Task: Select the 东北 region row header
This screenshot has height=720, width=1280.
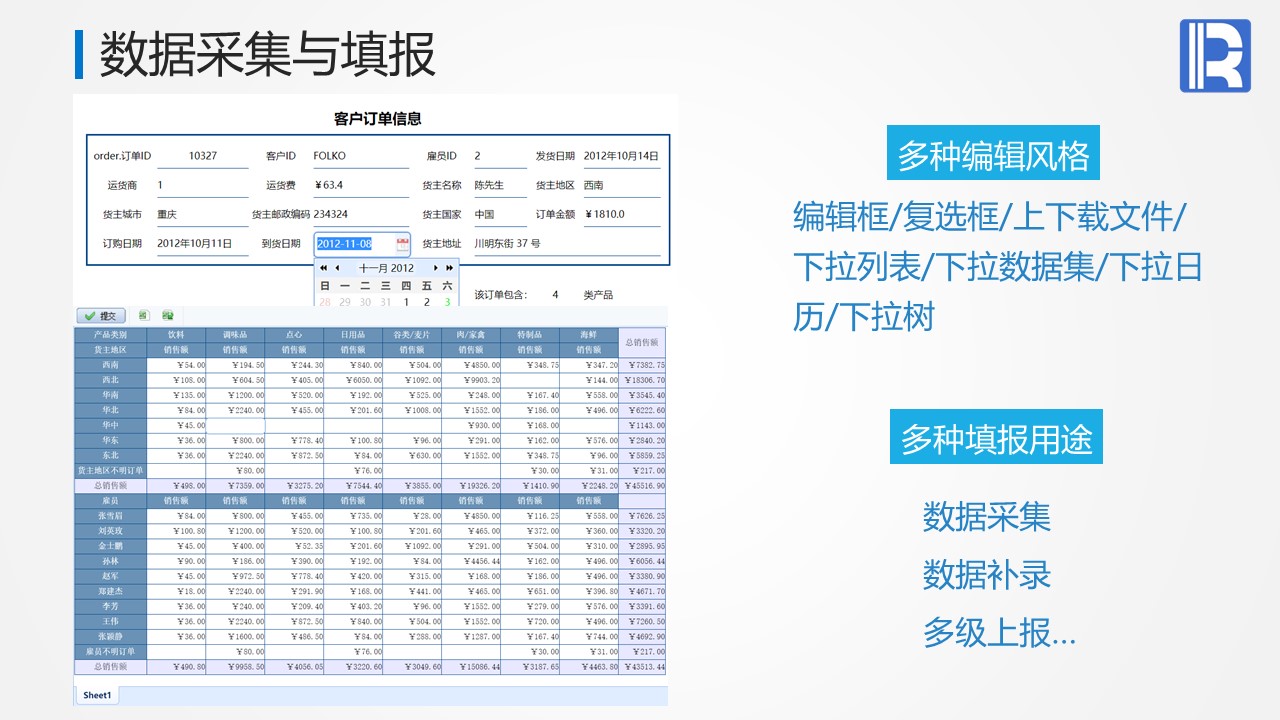Action: 110,455
